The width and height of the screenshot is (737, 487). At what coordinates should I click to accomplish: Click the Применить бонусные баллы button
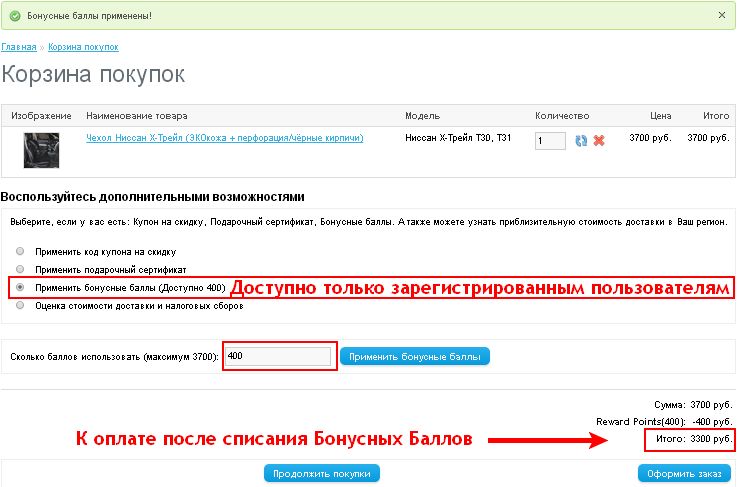click(415, 356)
